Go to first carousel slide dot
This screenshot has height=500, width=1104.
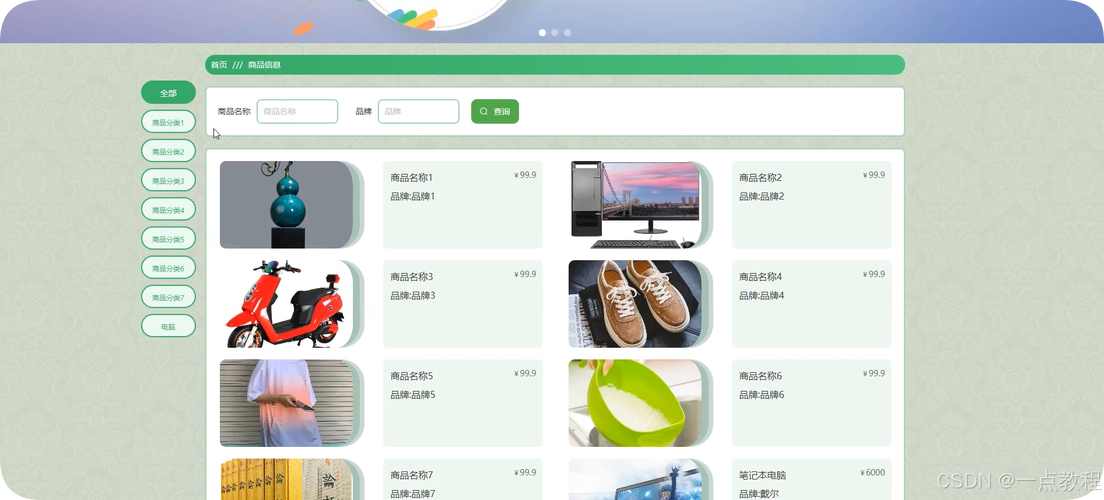click(542, 32)
